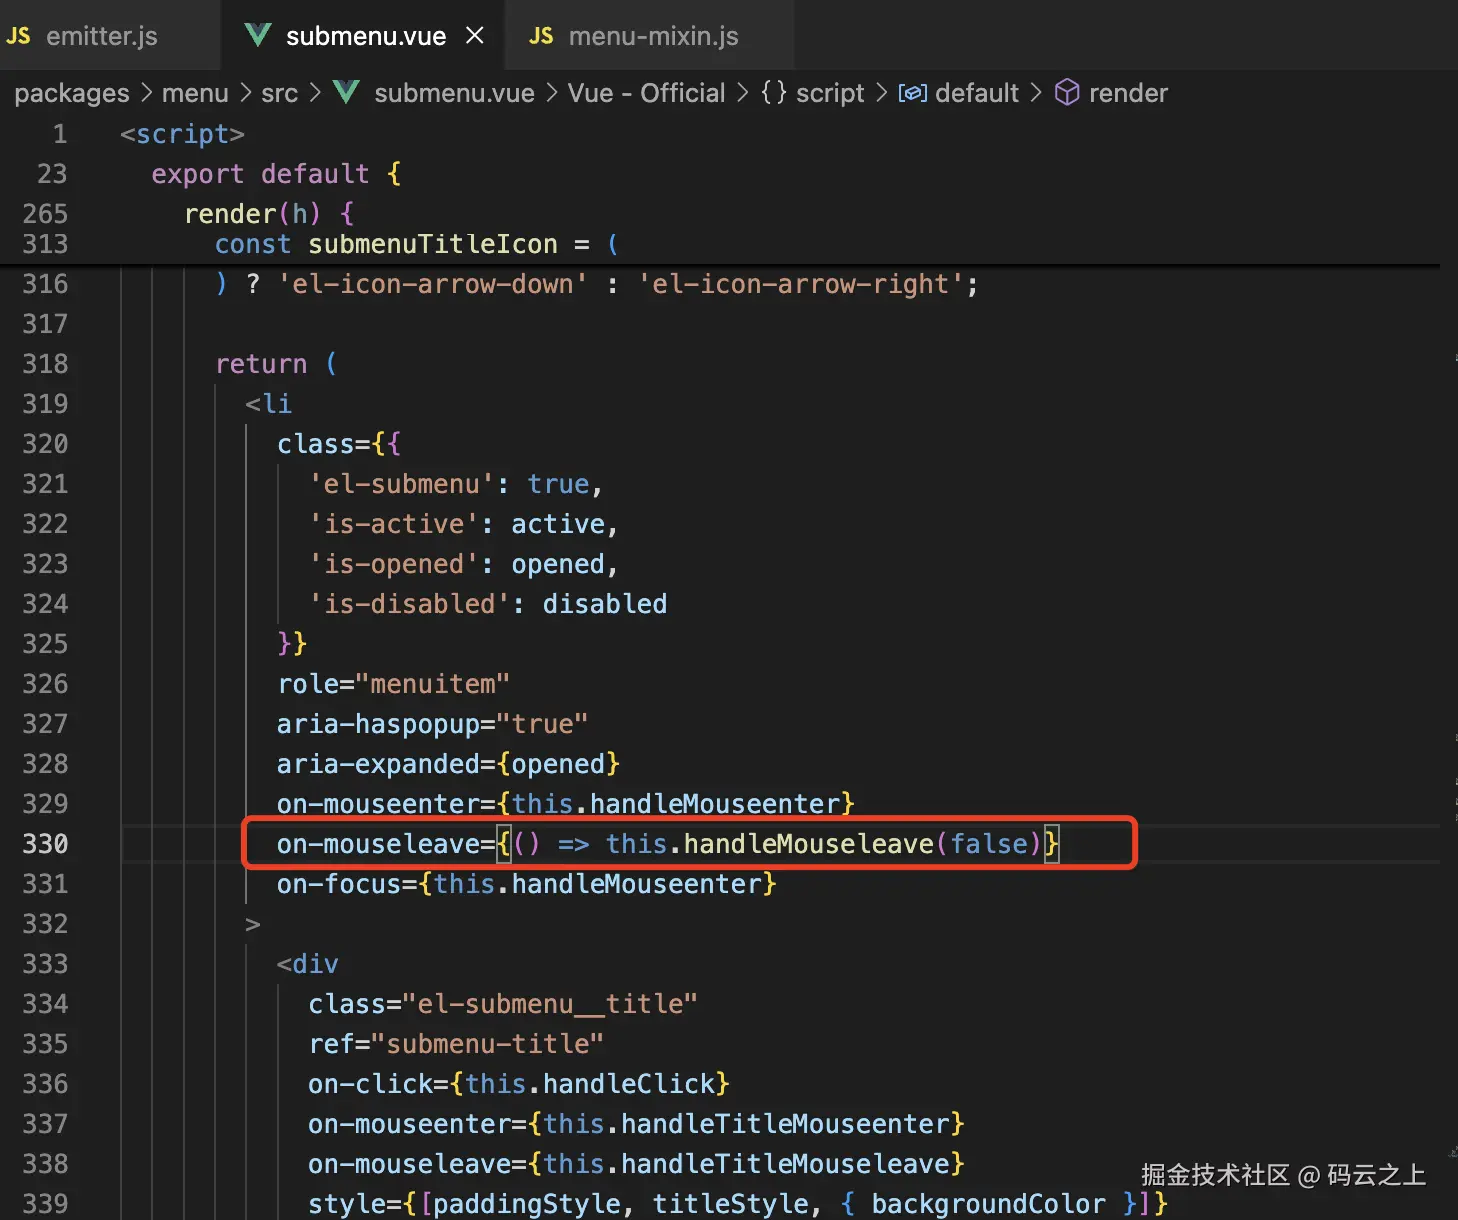Open the render breadcrumb symbol

click(1128, 93)
